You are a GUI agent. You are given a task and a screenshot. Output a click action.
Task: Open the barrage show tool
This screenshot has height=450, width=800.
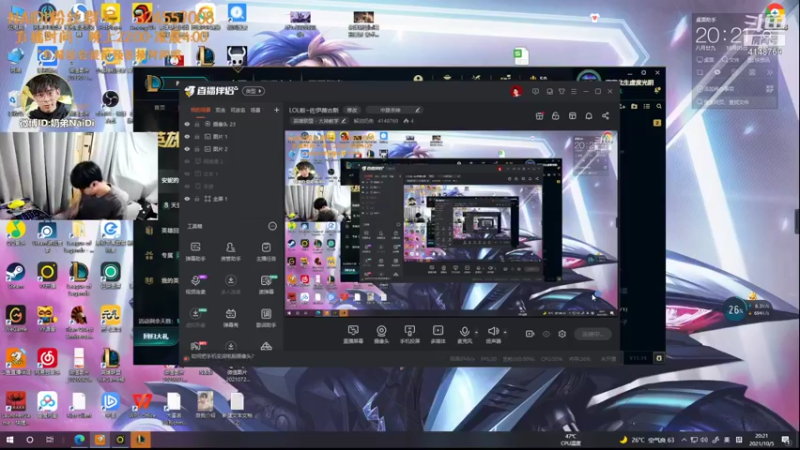(x=231, y=317)
